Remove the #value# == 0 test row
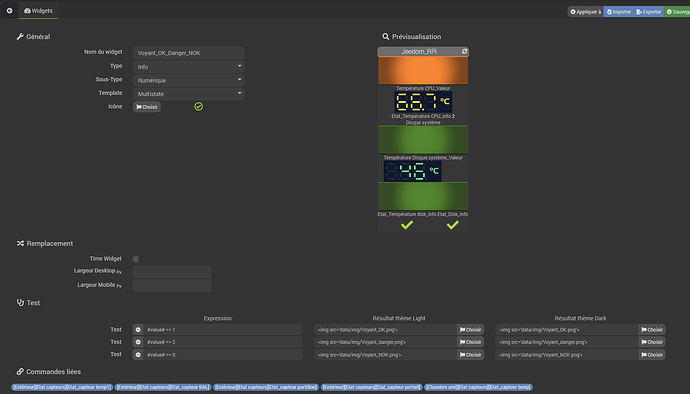 tap(138, 355)
